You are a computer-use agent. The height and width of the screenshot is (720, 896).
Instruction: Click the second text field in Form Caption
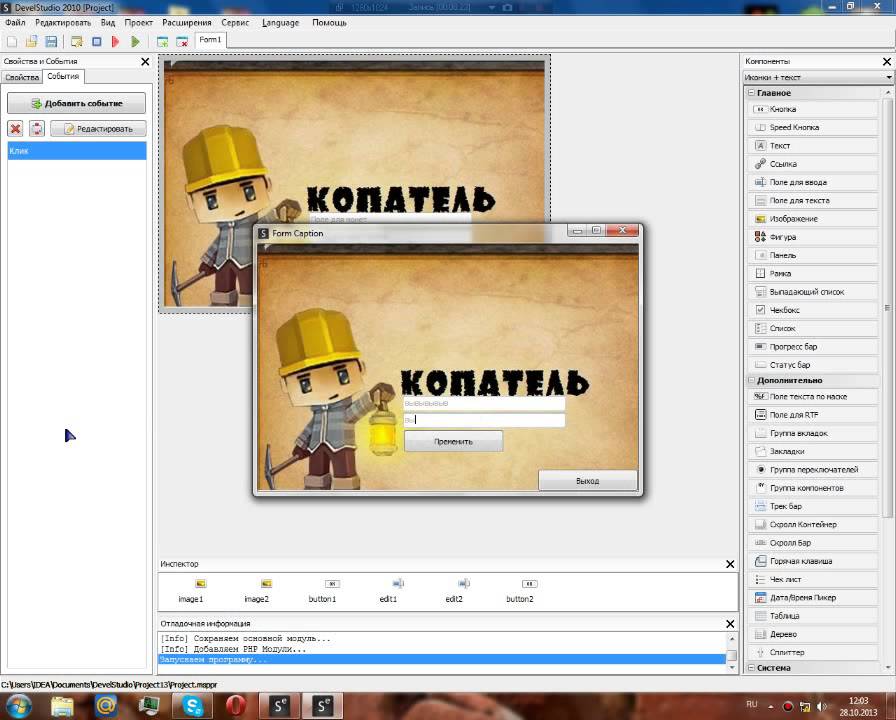click(x=484, y=420)
